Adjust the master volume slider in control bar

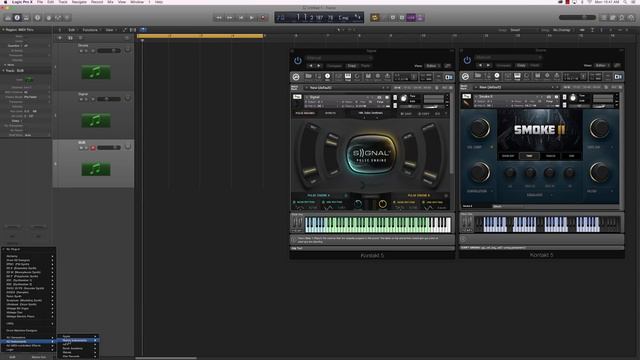pos(577,18)
